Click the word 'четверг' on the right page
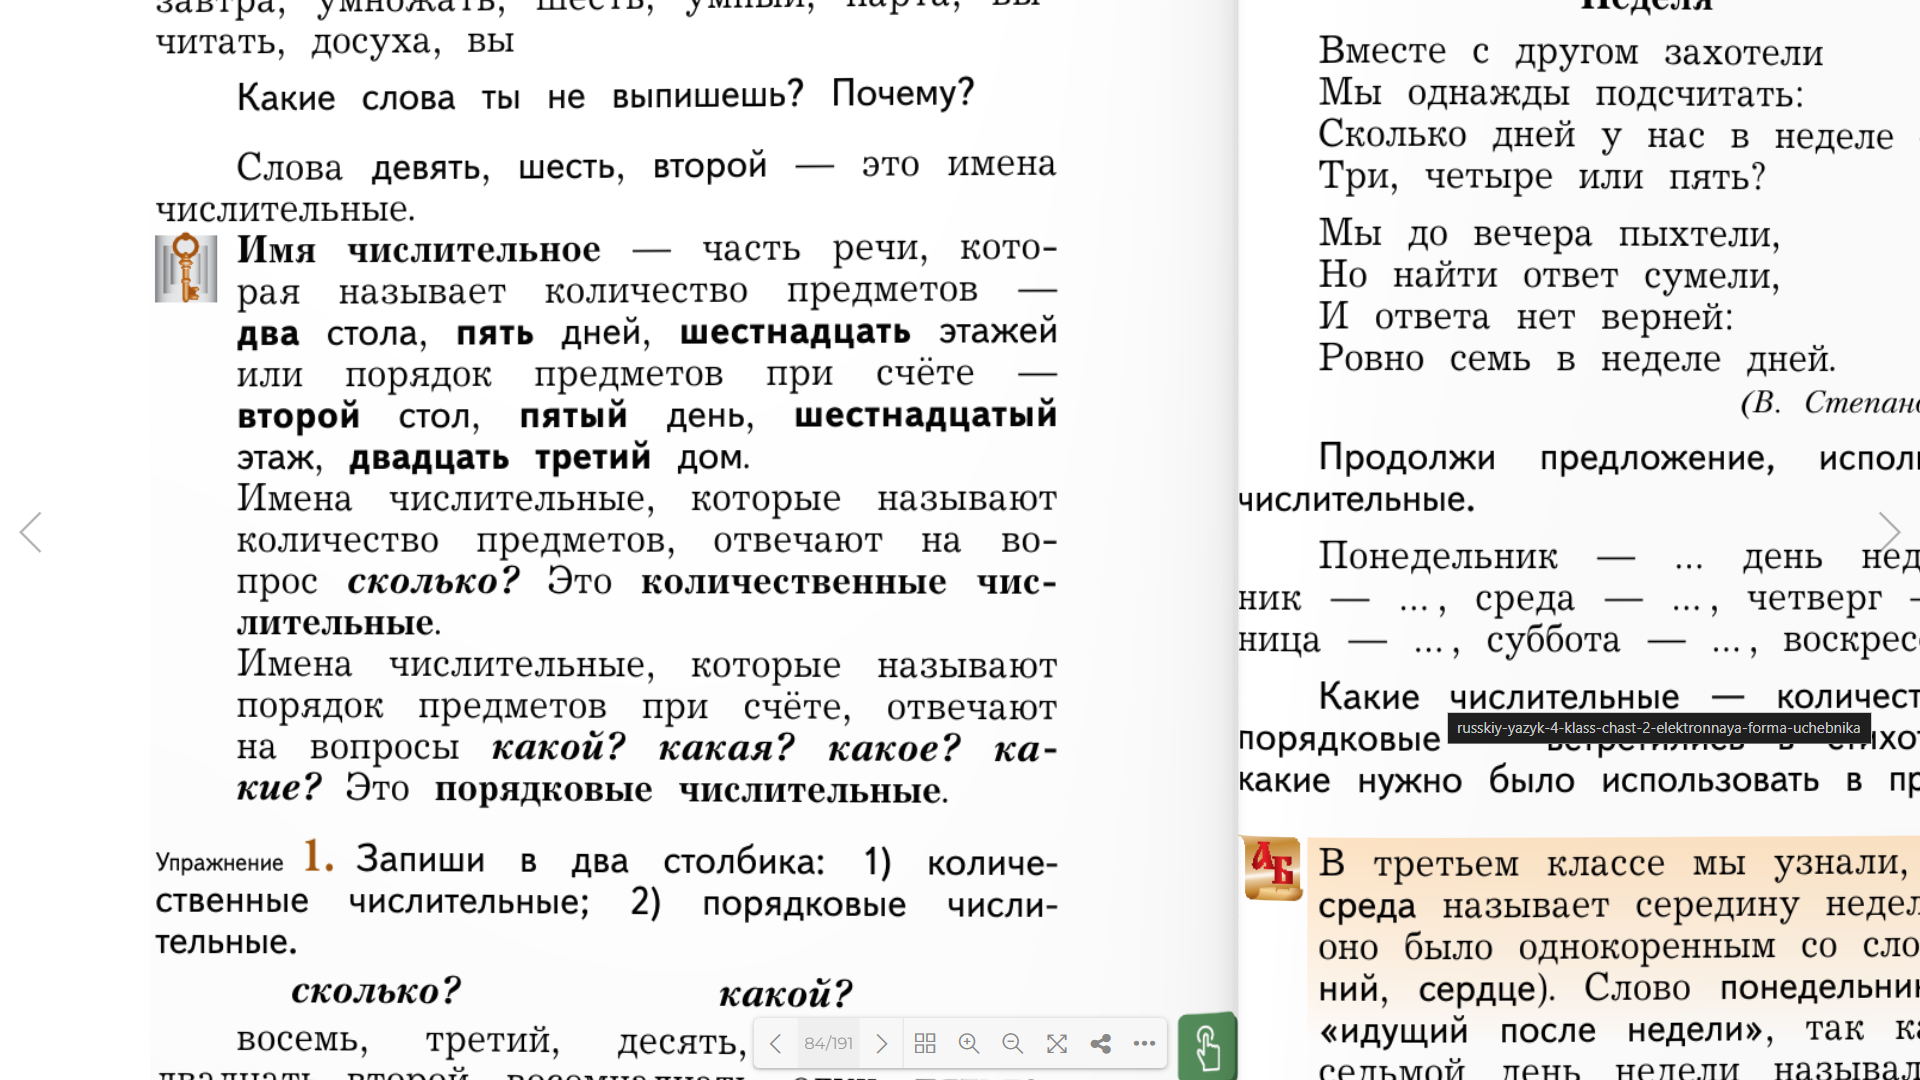The height and width of the screenshot is (1080, 1920). (1814, 599)
